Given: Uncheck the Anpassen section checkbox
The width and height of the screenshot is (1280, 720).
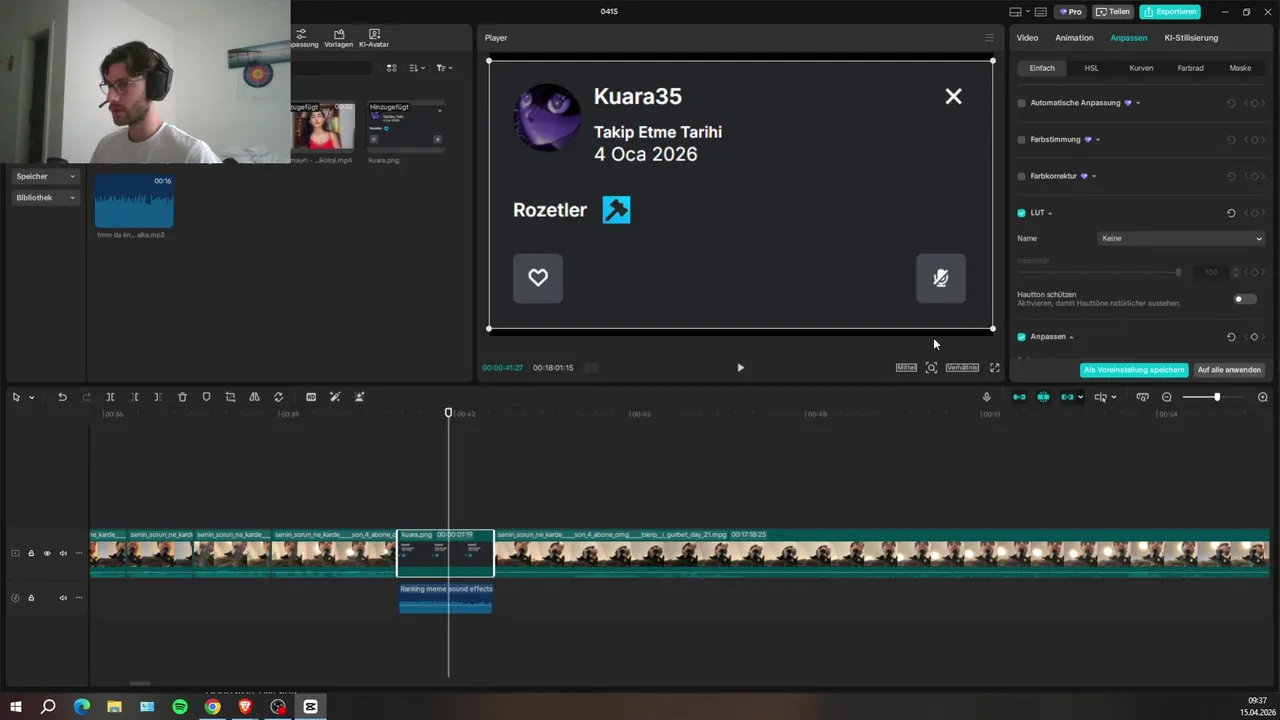Looking at the screenshot, I should (1021, 337).
